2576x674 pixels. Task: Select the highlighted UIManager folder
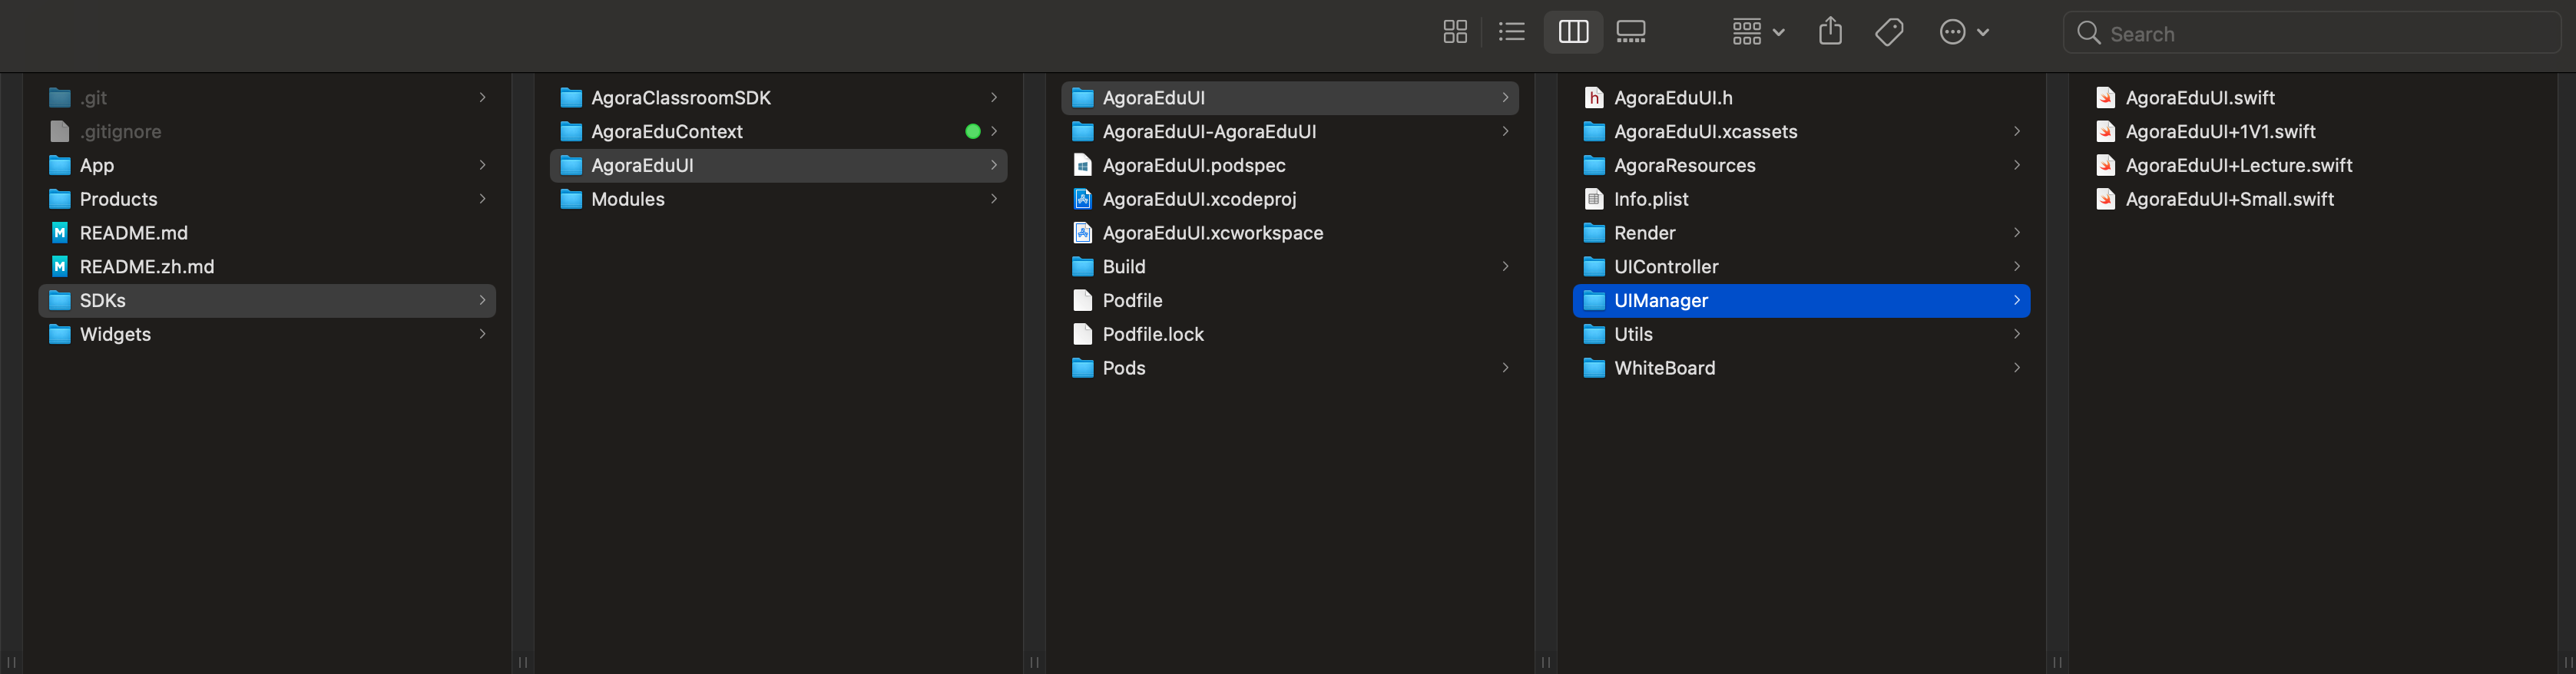coord(1802,301)
